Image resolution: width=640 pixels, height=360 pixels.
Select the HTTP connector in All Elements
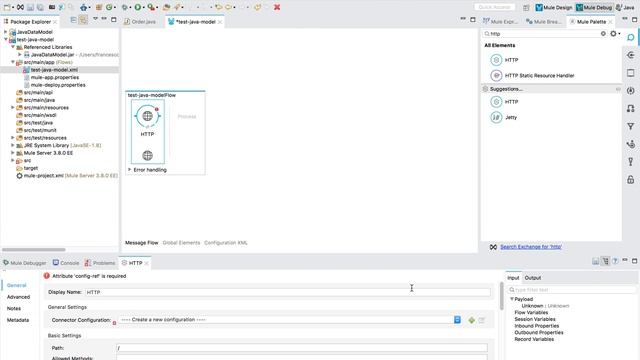click(x=504, y=60)
